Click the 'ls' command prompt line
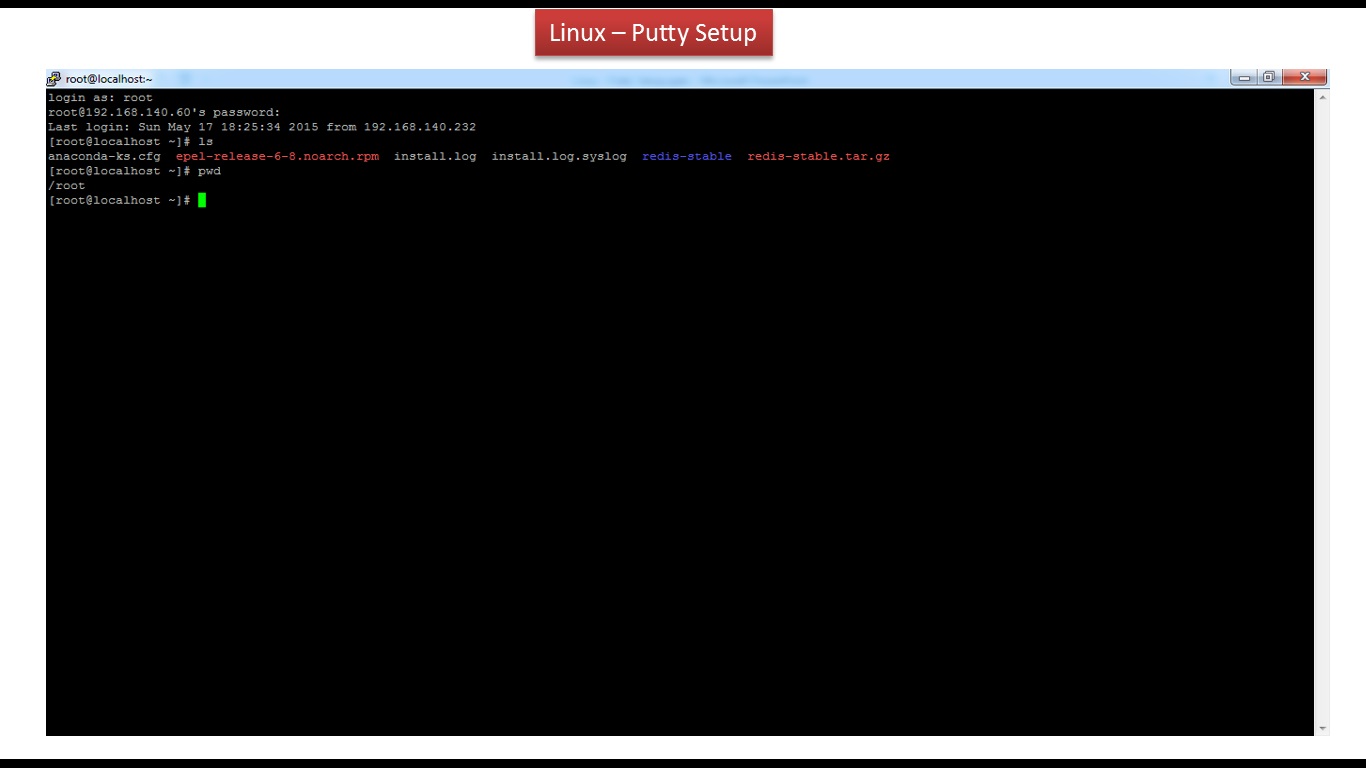 [x=130, y=142]
